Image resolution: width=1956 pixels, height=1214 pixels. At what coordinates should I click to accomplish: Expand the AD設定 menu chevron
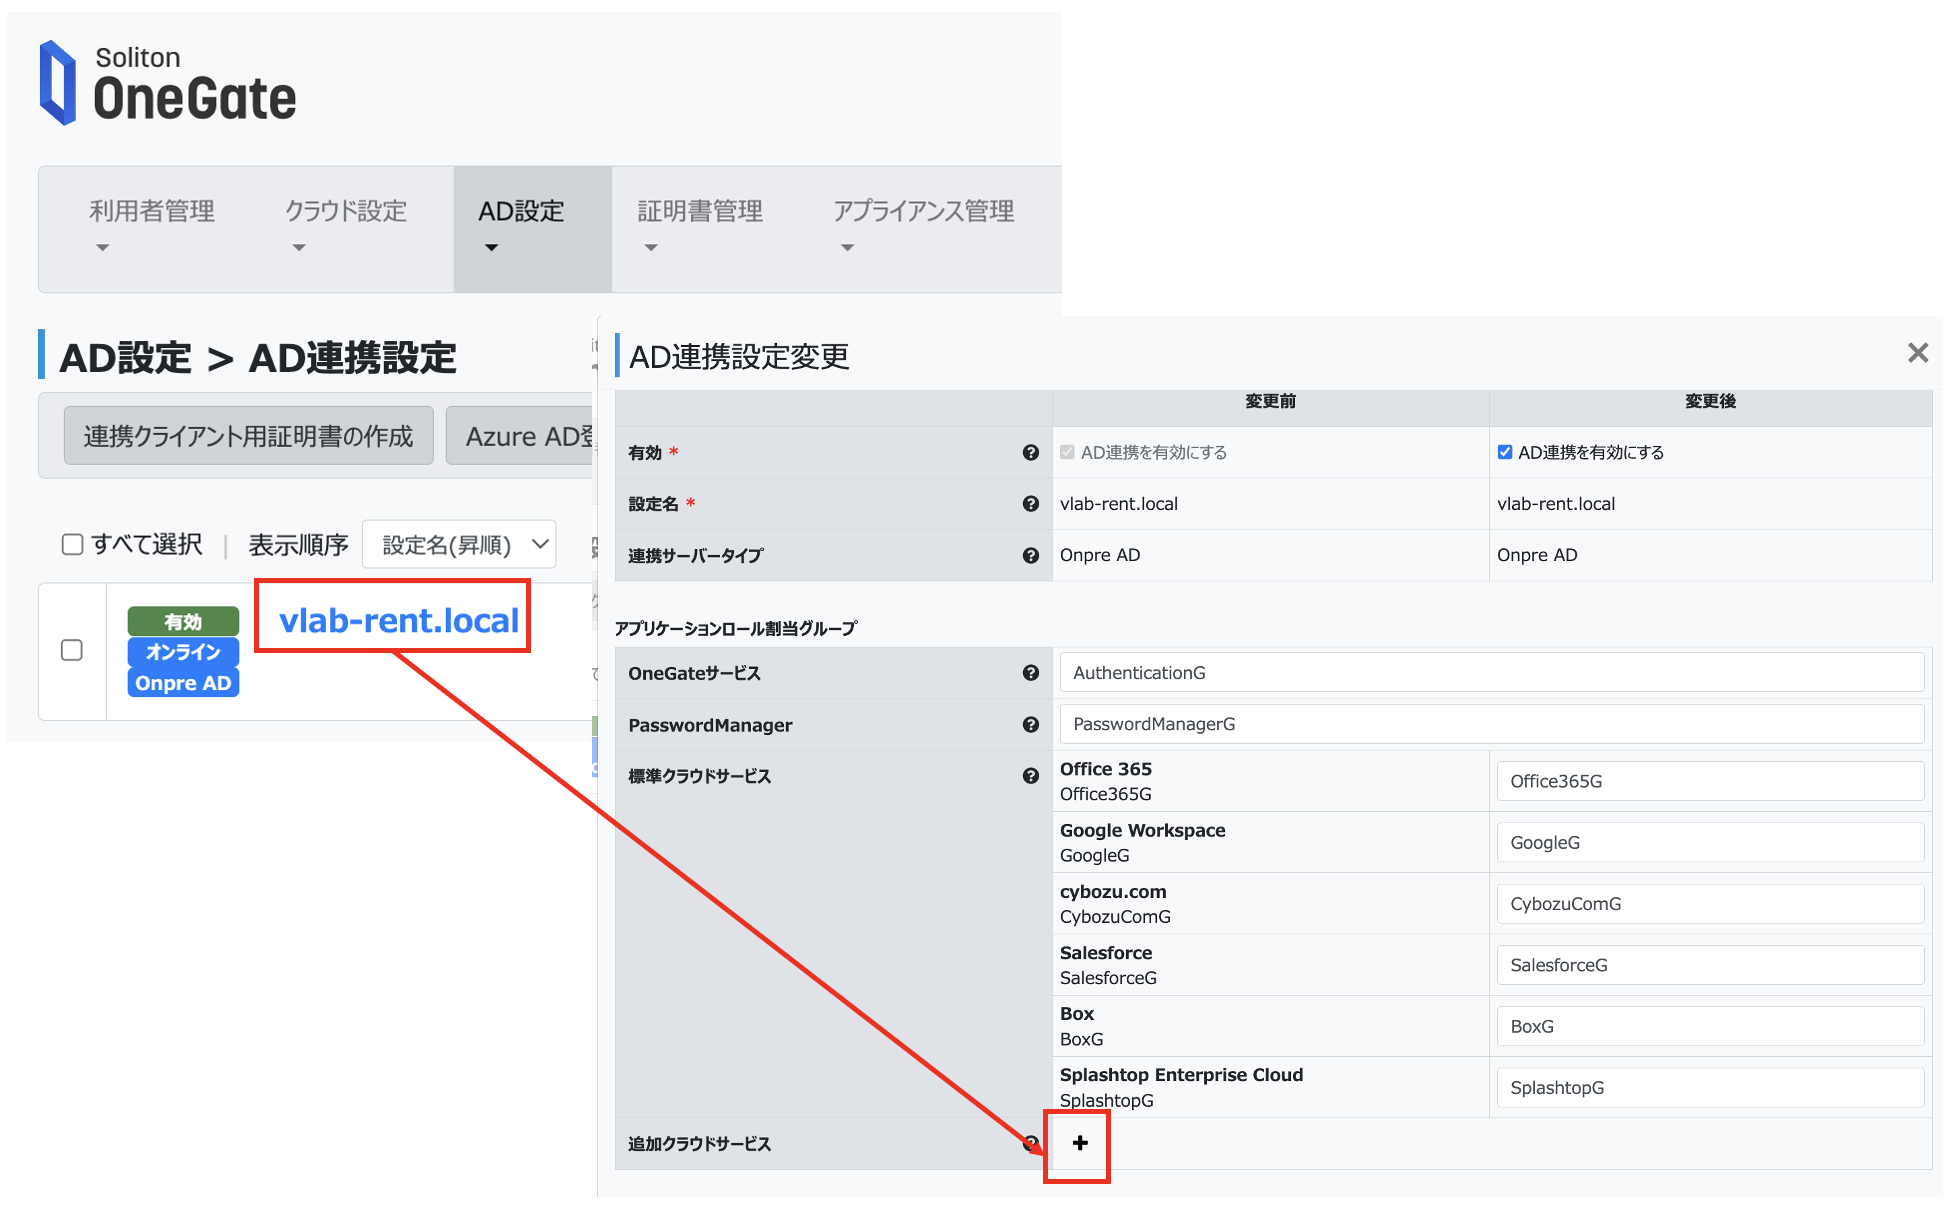click(490, 247)
